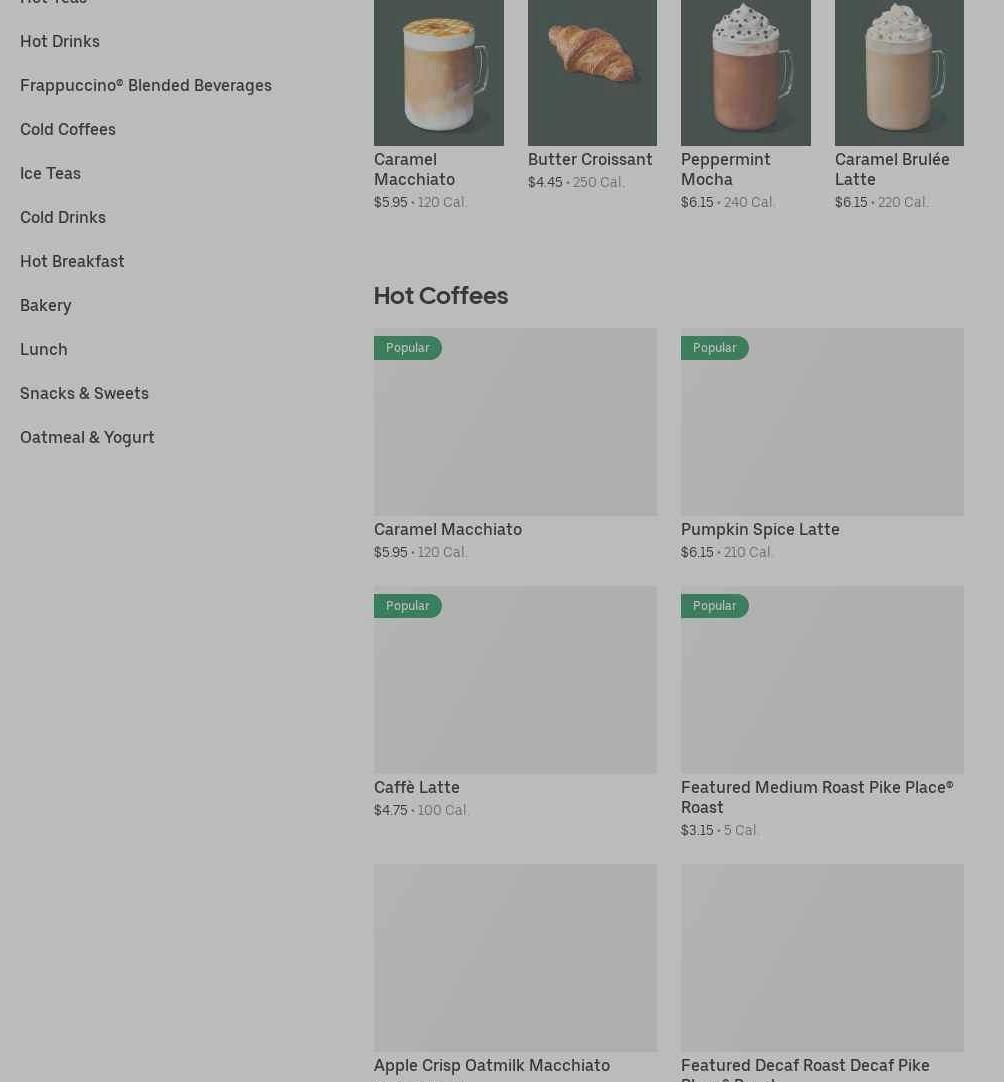Click Popular badge on Caffè Latte card
The width and height of the screenshot is (1004, 1082).
click(407, 606)
